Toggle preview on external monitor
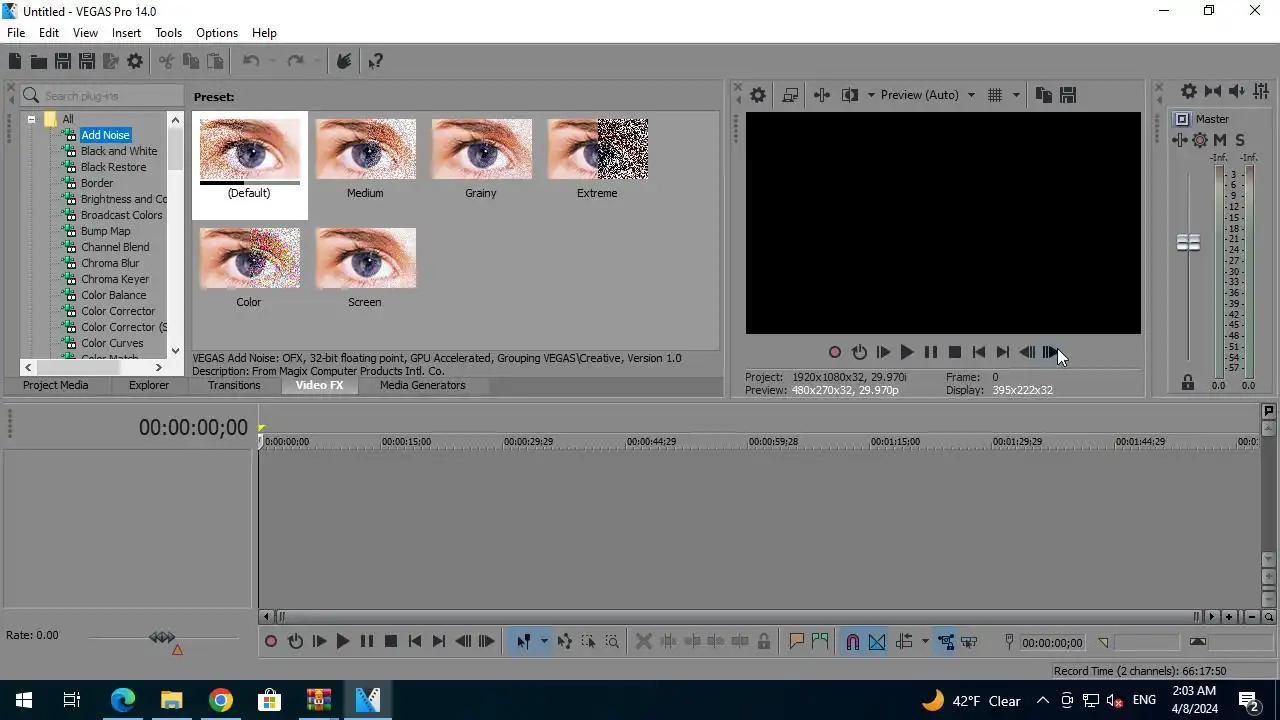Screen dimensions: 1280x720 (790, 95)
